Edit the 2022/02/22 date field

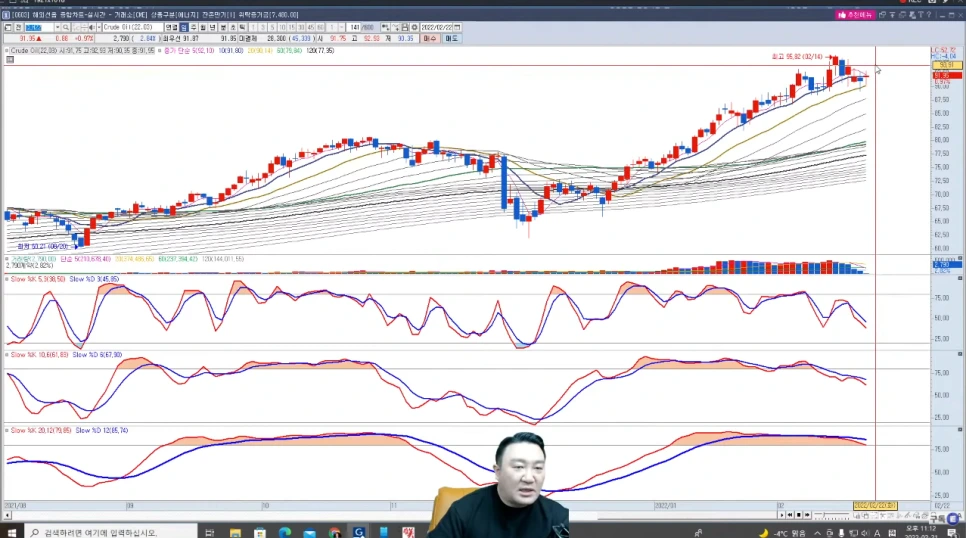tap(437, 28)
